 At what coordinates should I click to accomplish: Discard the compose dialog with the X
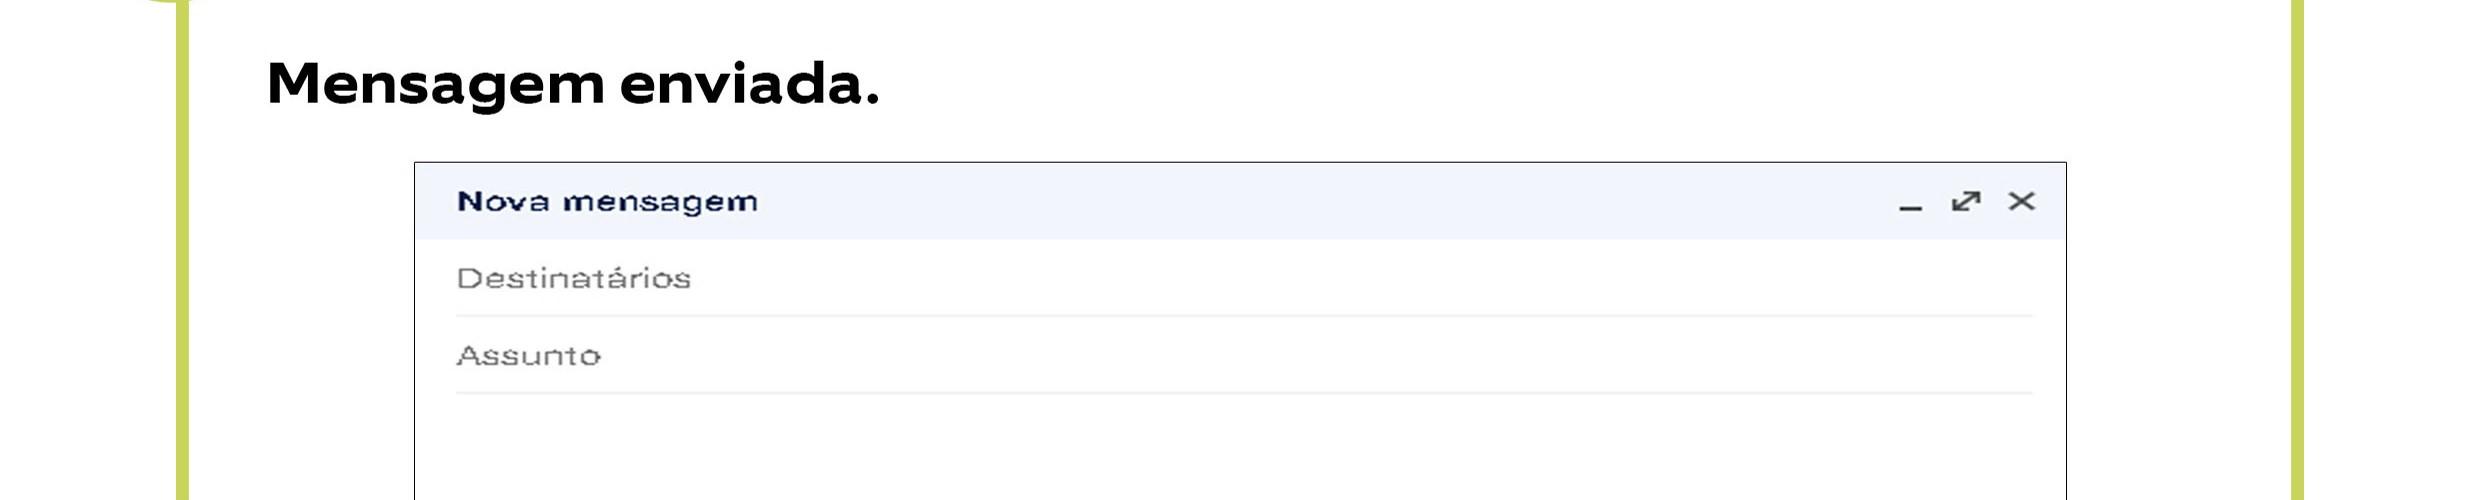[x=2021, y=202]
